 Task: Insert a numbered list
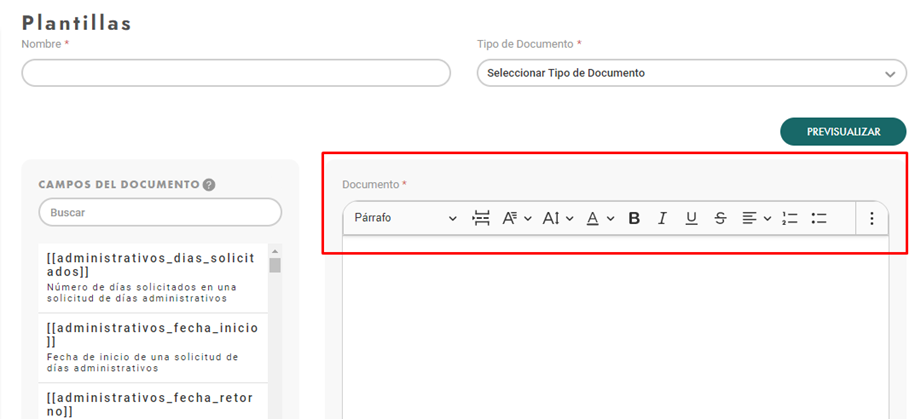[x=790, y=218]
